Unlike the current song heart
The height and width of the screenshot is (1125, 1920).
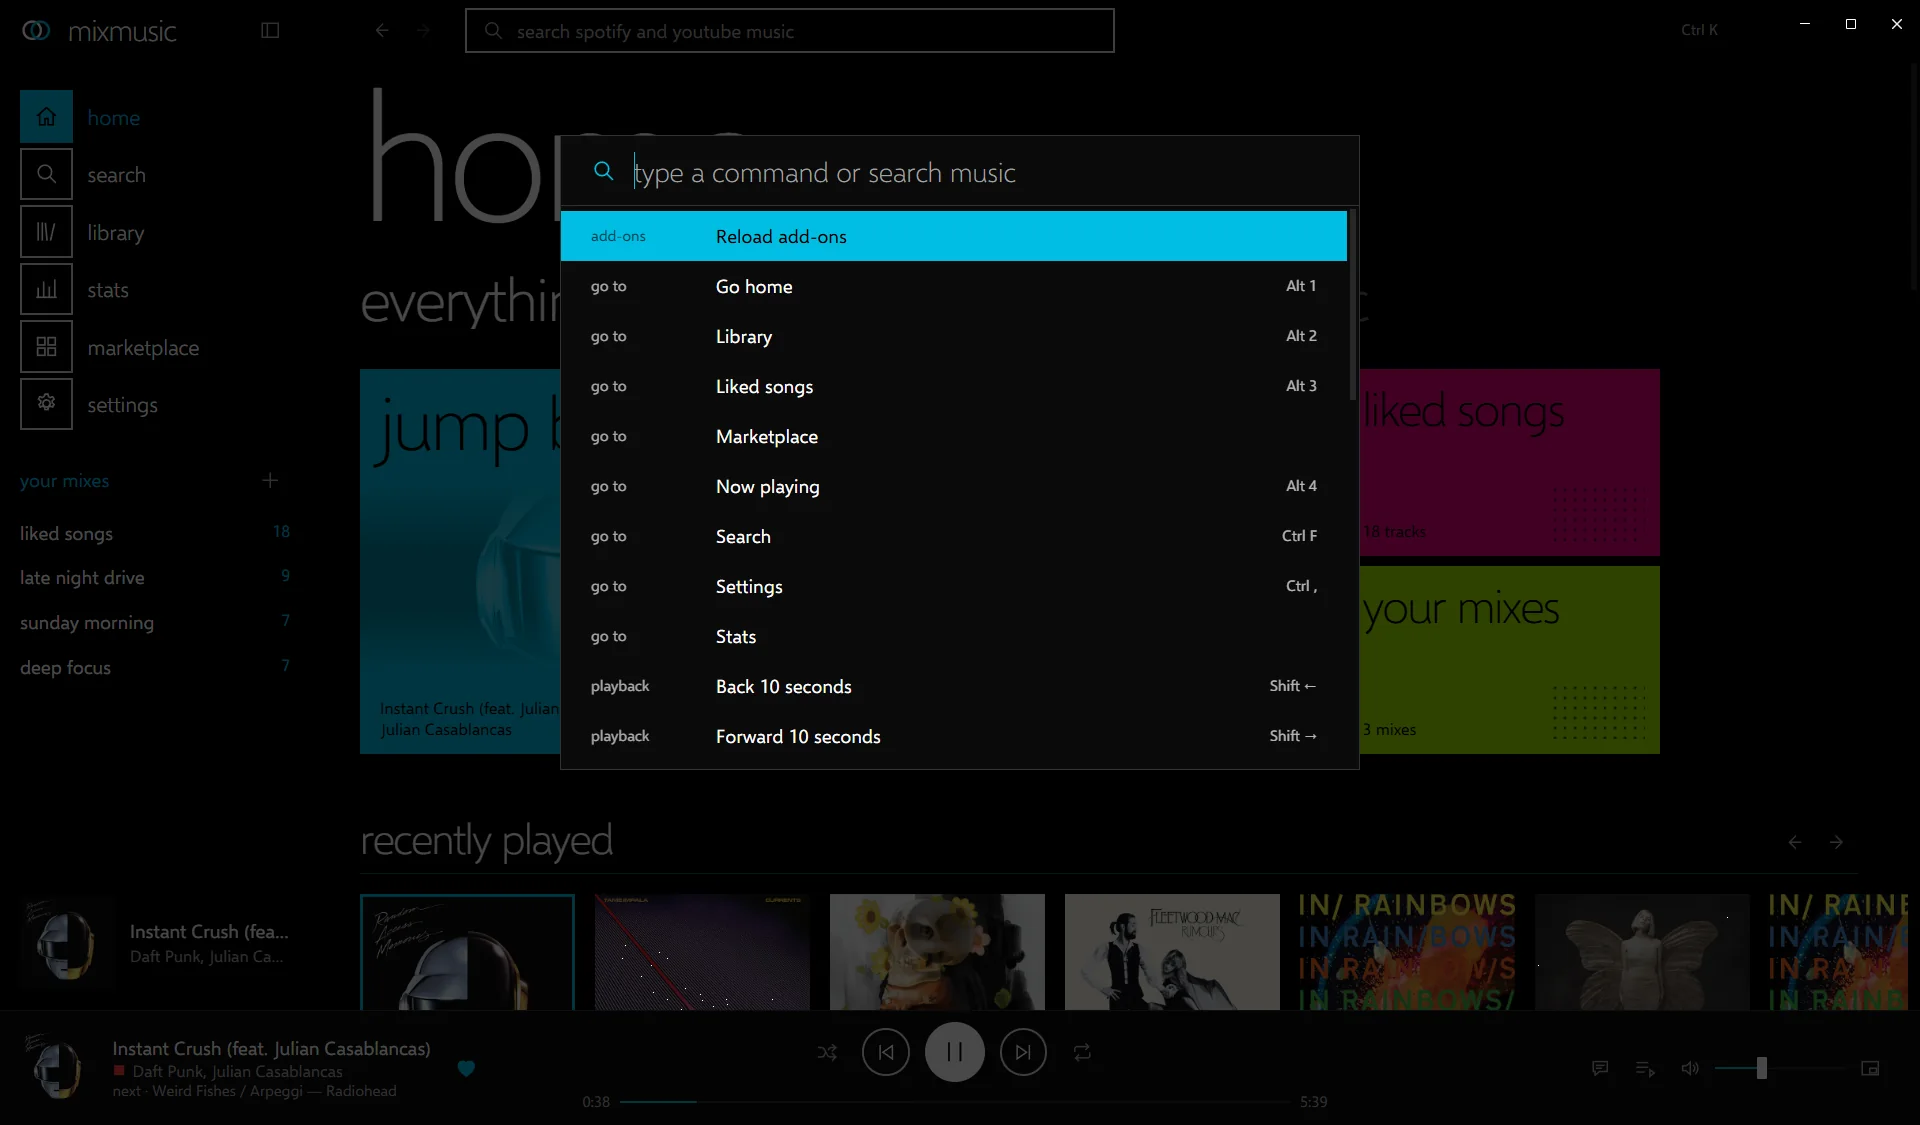[466, 1068]
